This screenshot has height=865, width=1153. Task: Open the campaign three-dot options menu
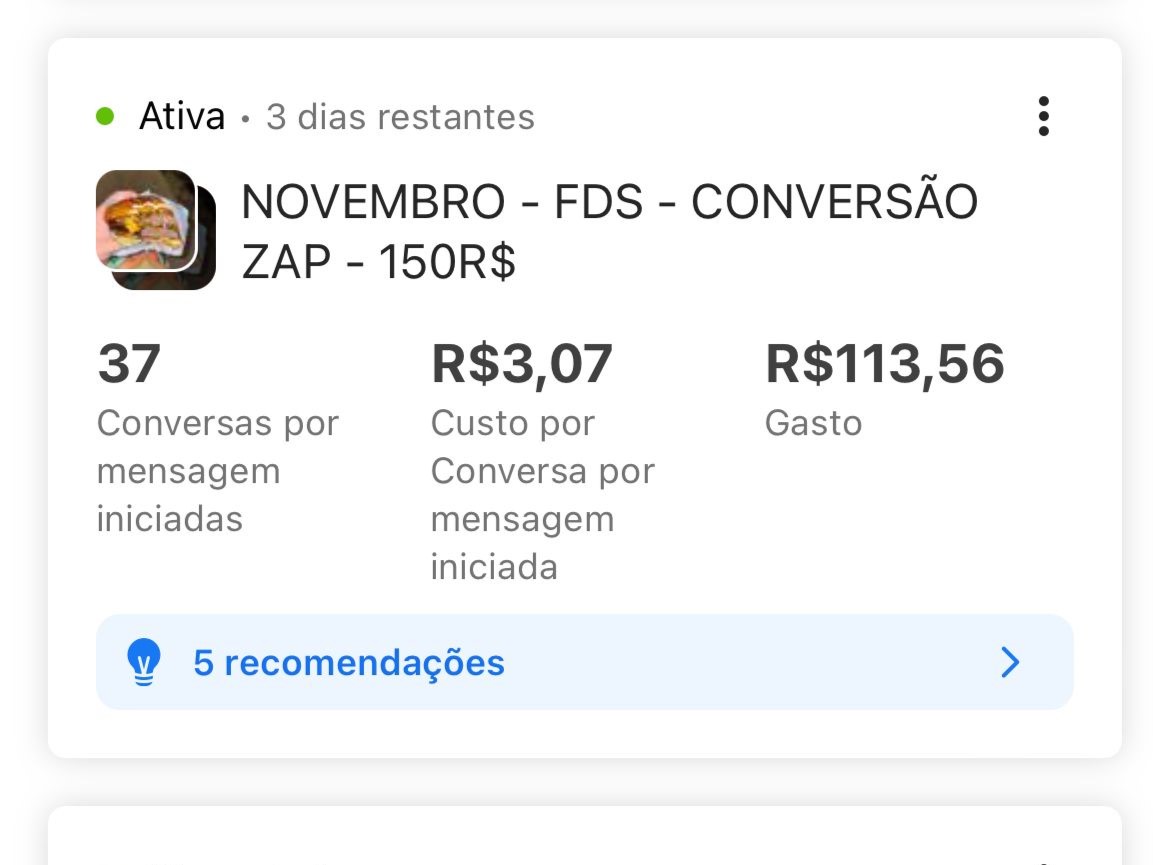pyautogui.click(x=1043, y=116)
